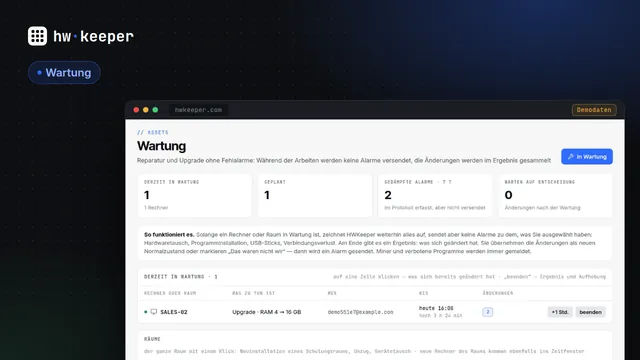640x360 pixels.
Task: Open the Derzeit in Wartung stat card
Action: pyautogui.click(x=195, y=196)
